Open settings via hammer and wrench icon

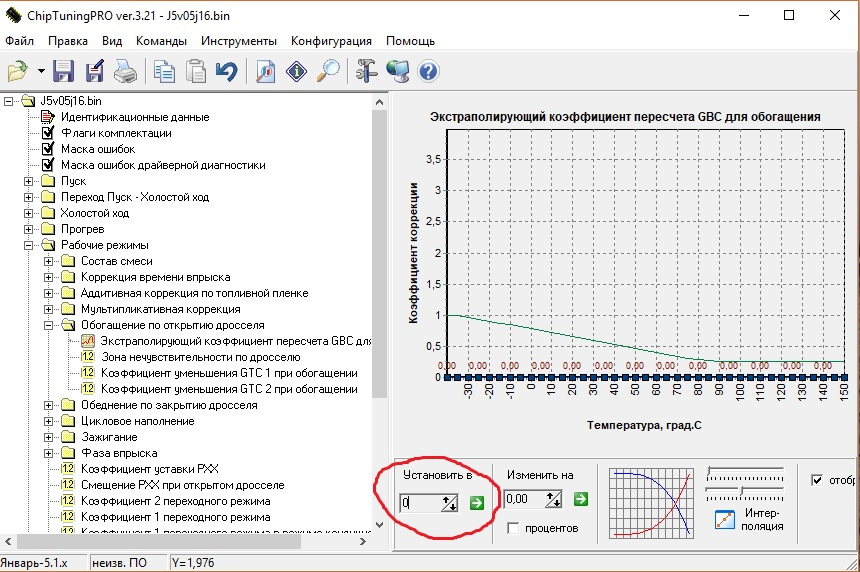tap(367, 71)
